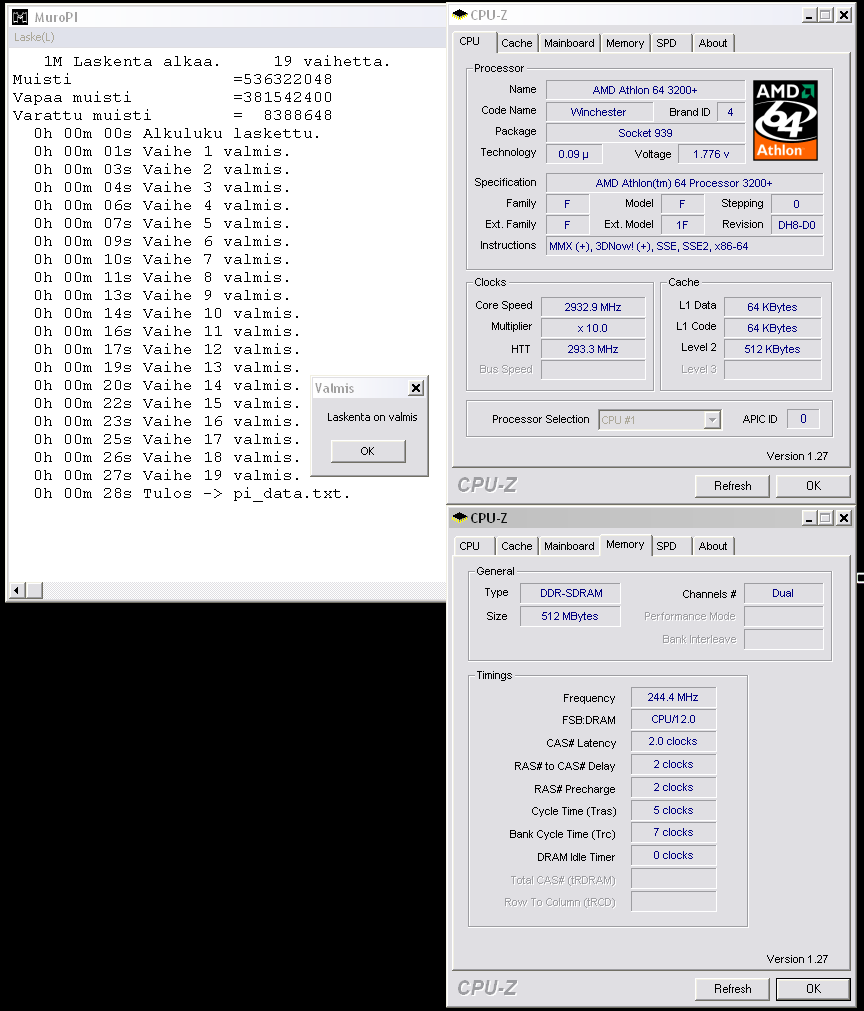Open About tab in upper CPU-Z window

[x=713, y=43]
